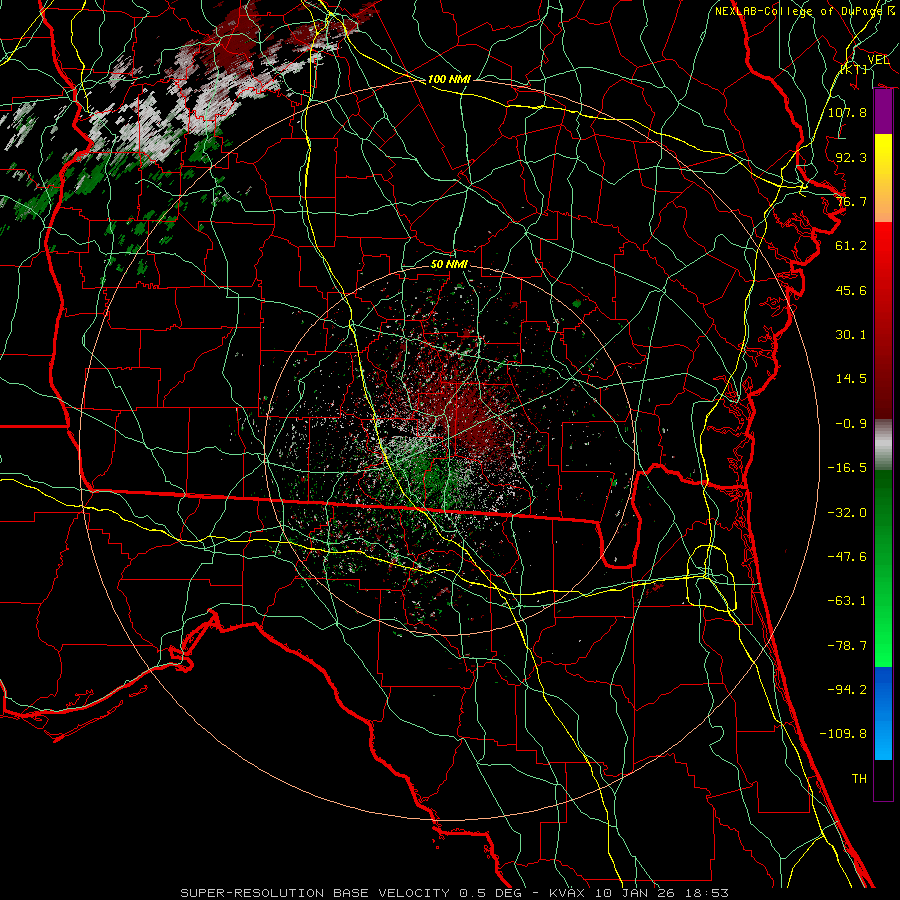The width and height of the screenshot is (900, 900).
Task: Pick the purple segment of the color bar
Action: (x=883, y=112)
